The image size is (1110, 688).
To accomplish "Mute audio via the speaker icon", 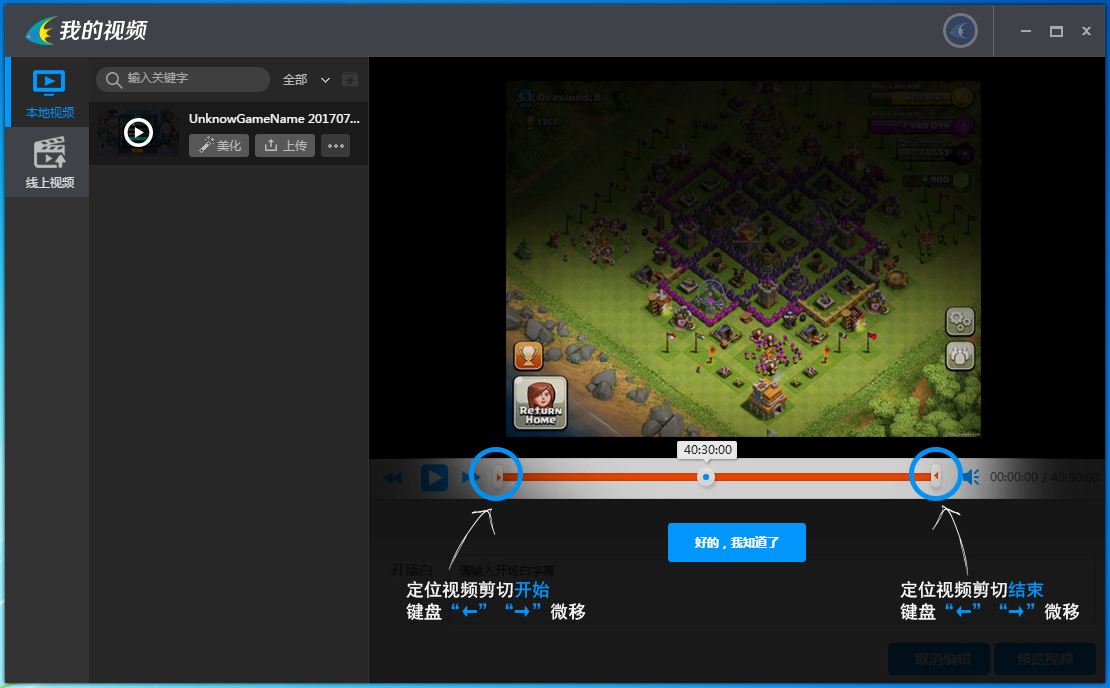I will point(969,477).
